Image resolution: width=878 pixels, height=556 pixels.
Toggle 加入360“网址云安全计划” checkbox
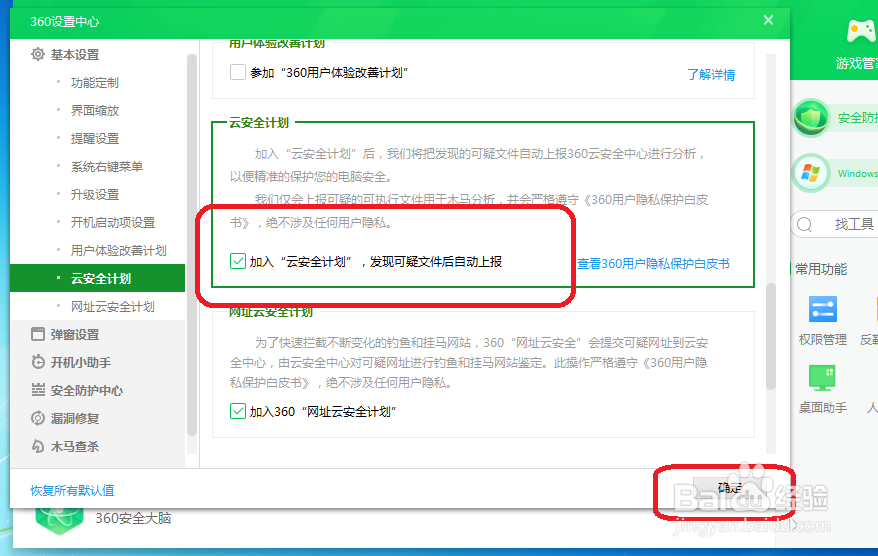click(x=237, y=411)
